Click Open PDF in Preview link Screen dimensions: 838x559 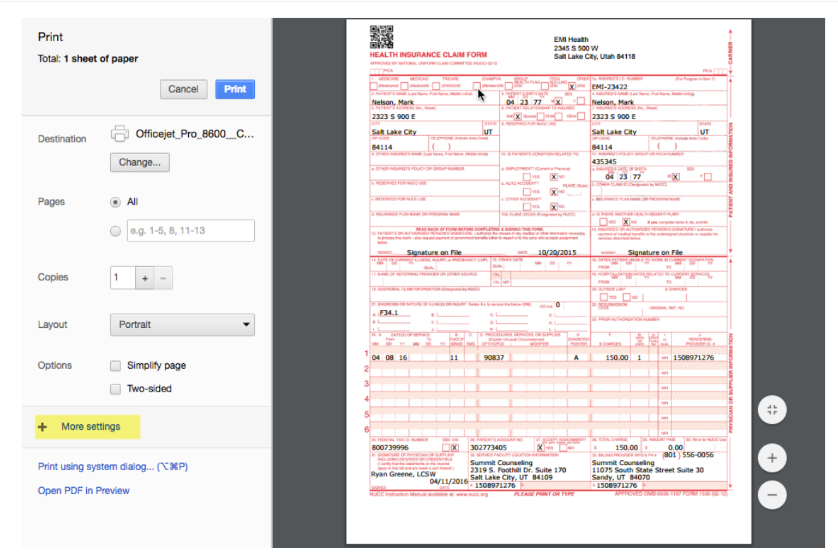tap(83, 491)
